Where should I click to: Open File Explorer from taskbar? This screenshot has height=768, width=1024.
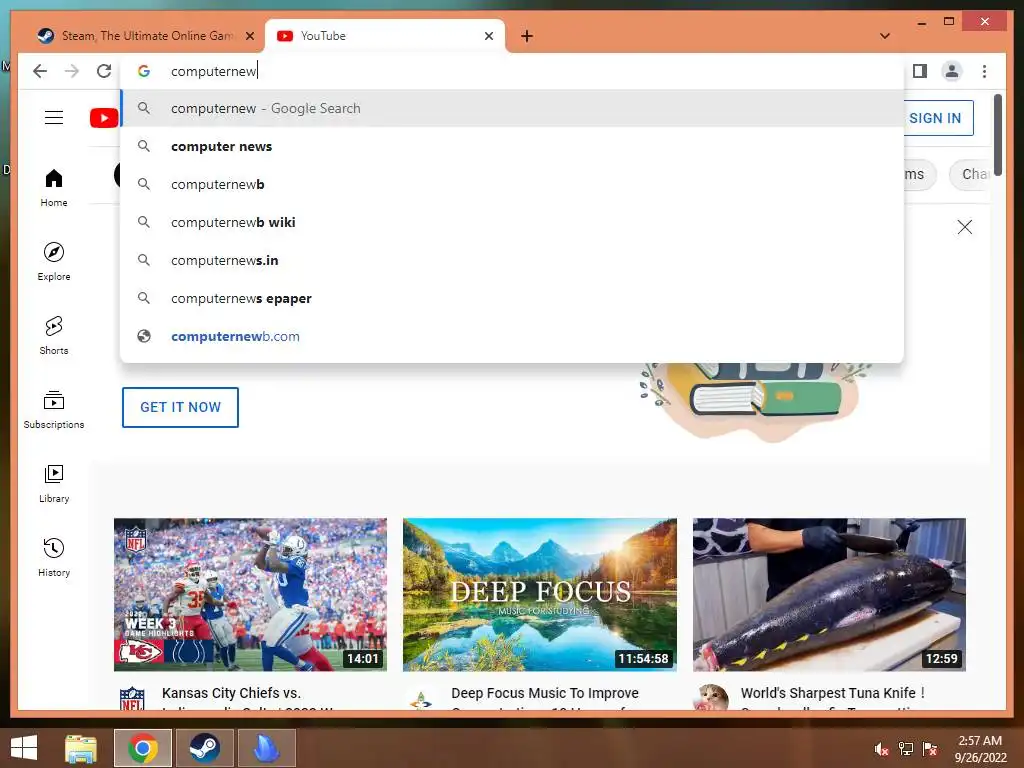[x=81, y=748]
